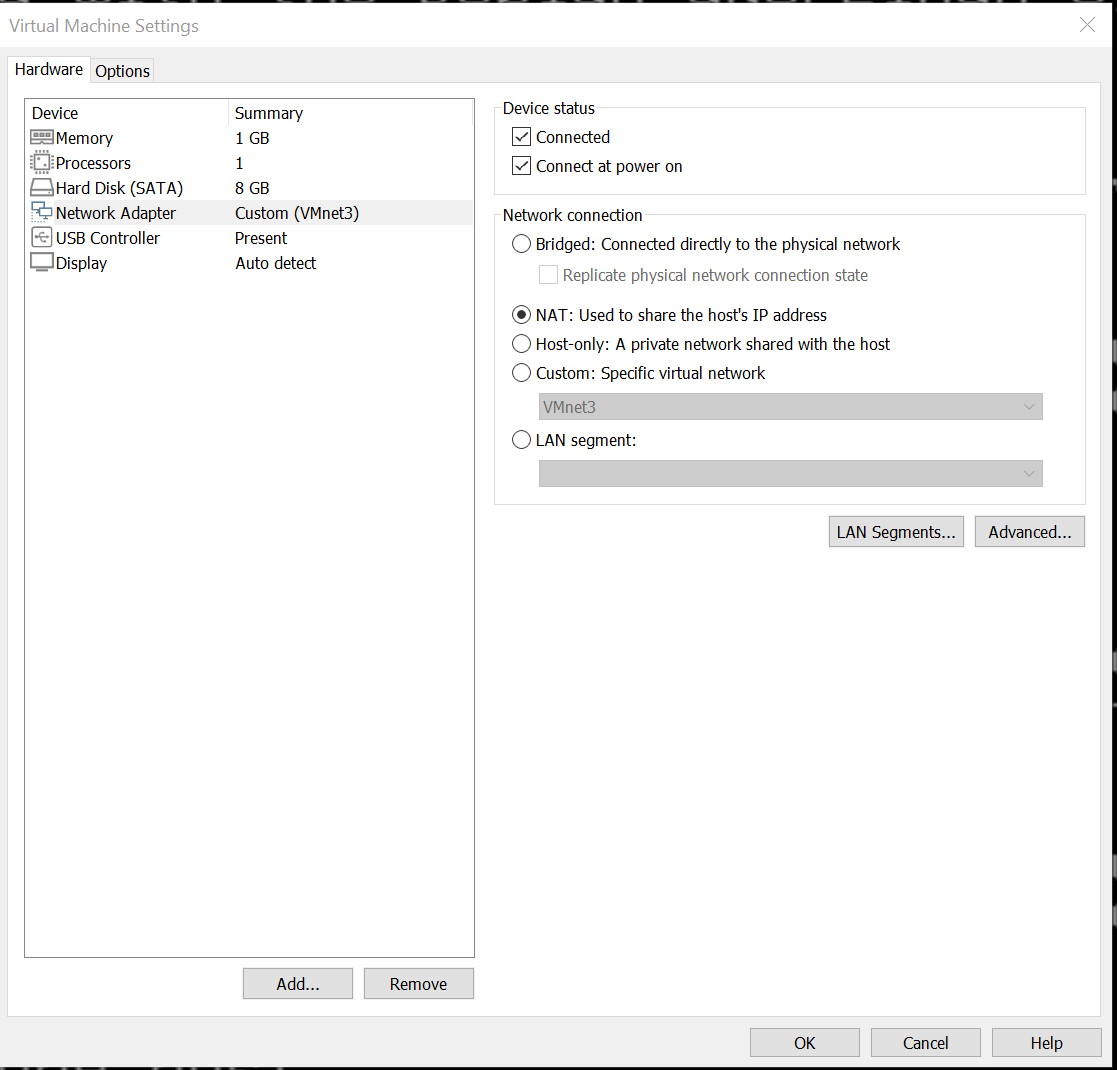Select the Processors chip icon

pos(42,163)
